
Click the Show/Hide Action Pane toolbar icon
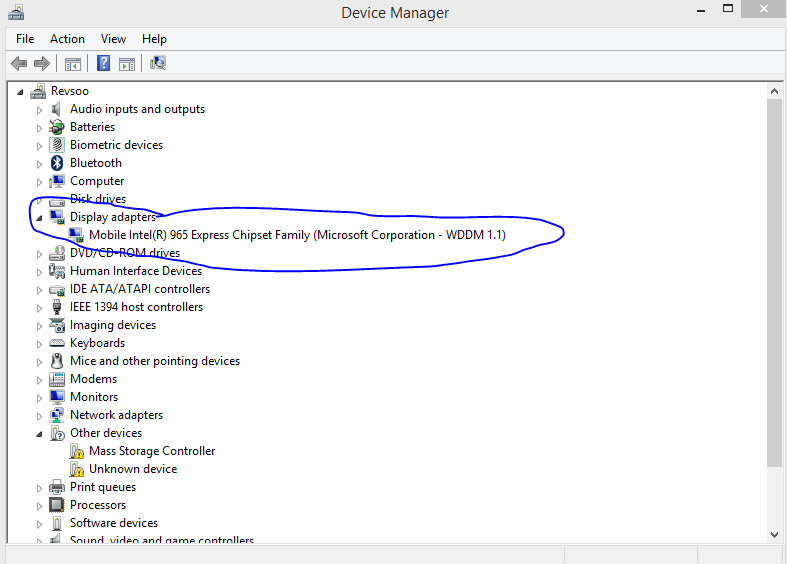(x=126, y=64)
